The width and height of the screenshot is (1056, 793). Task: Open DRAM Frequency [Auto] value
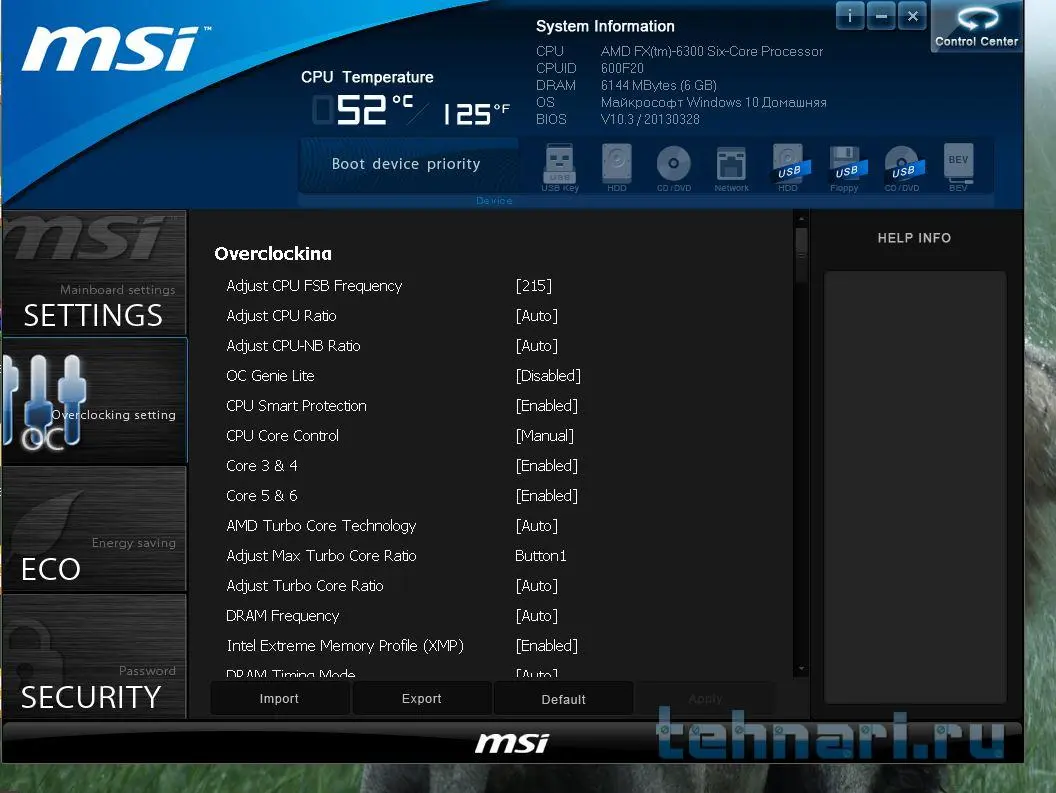pos(536,616)
